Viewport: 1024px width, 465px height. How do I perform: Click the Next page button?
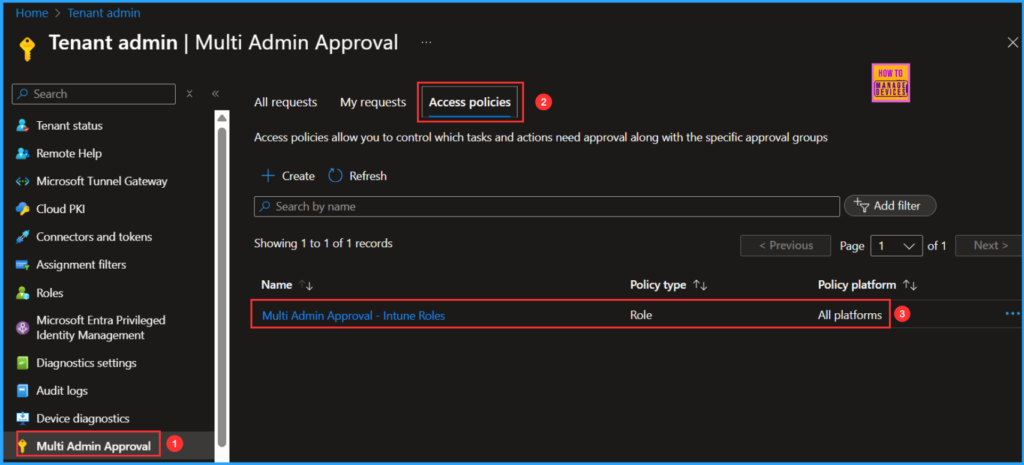click(x=989, y=246)
